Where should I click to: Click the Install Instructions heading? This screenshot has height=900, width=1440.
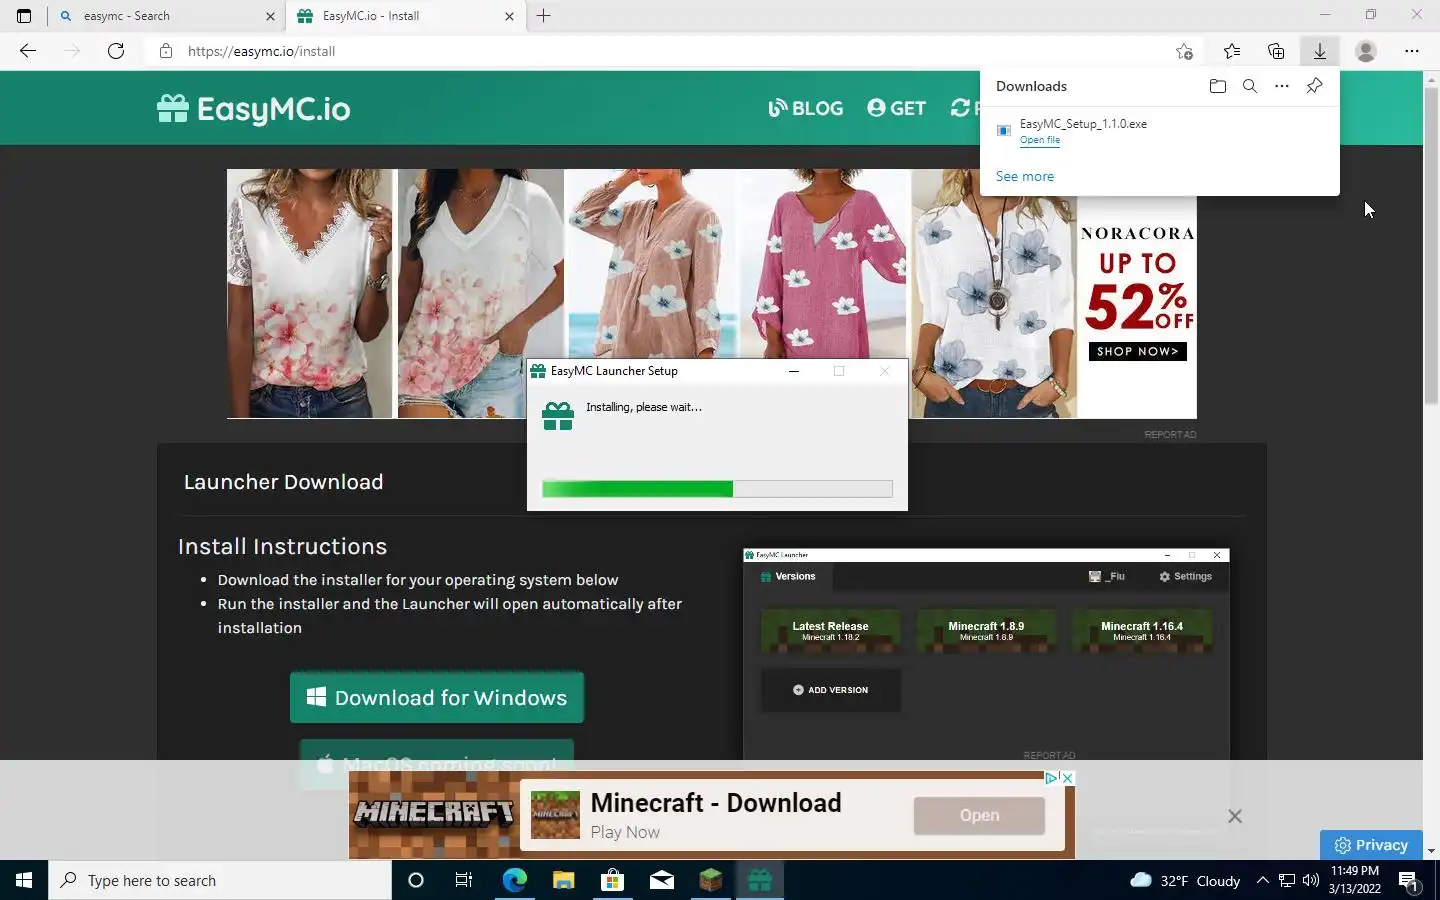point(282,546)
